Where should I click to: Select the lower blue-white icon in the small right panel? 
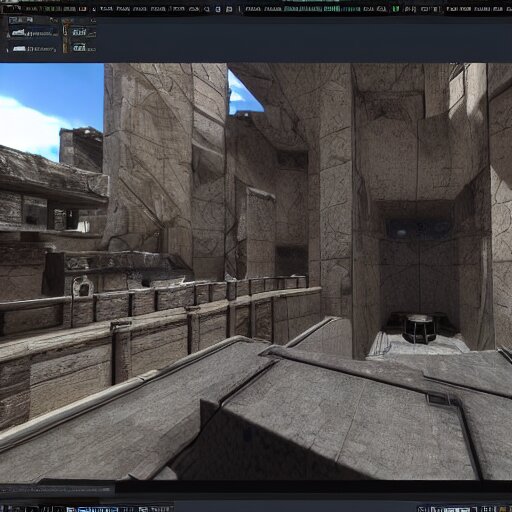(79, 47)
